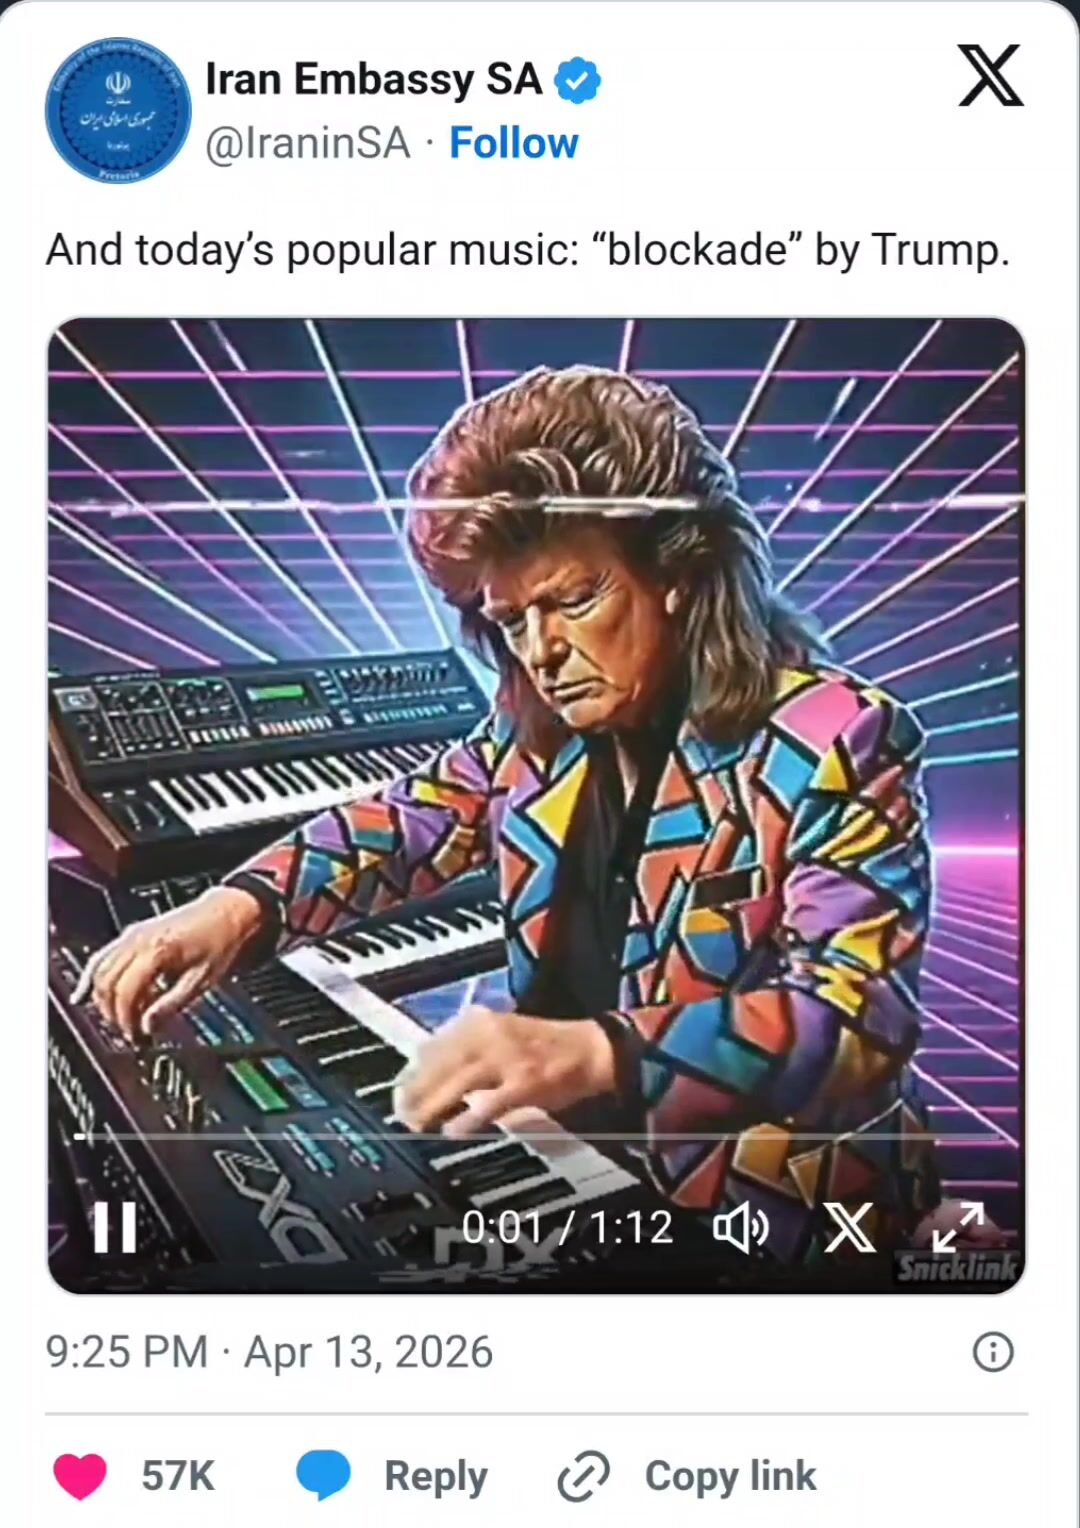Click the blue verified badge
Screen dimensions: 1080x1528
click(577, 80)
